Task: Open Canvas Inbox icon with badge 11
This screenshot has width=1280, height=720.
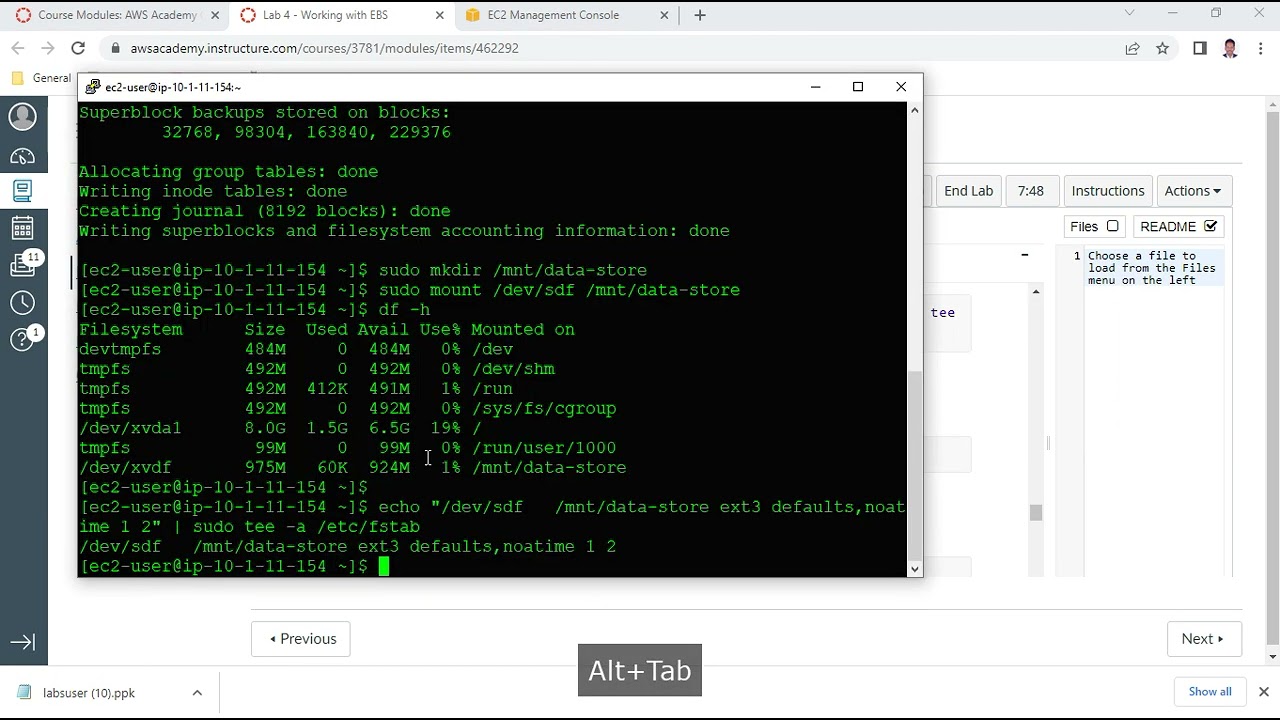Action: point(22,265)
